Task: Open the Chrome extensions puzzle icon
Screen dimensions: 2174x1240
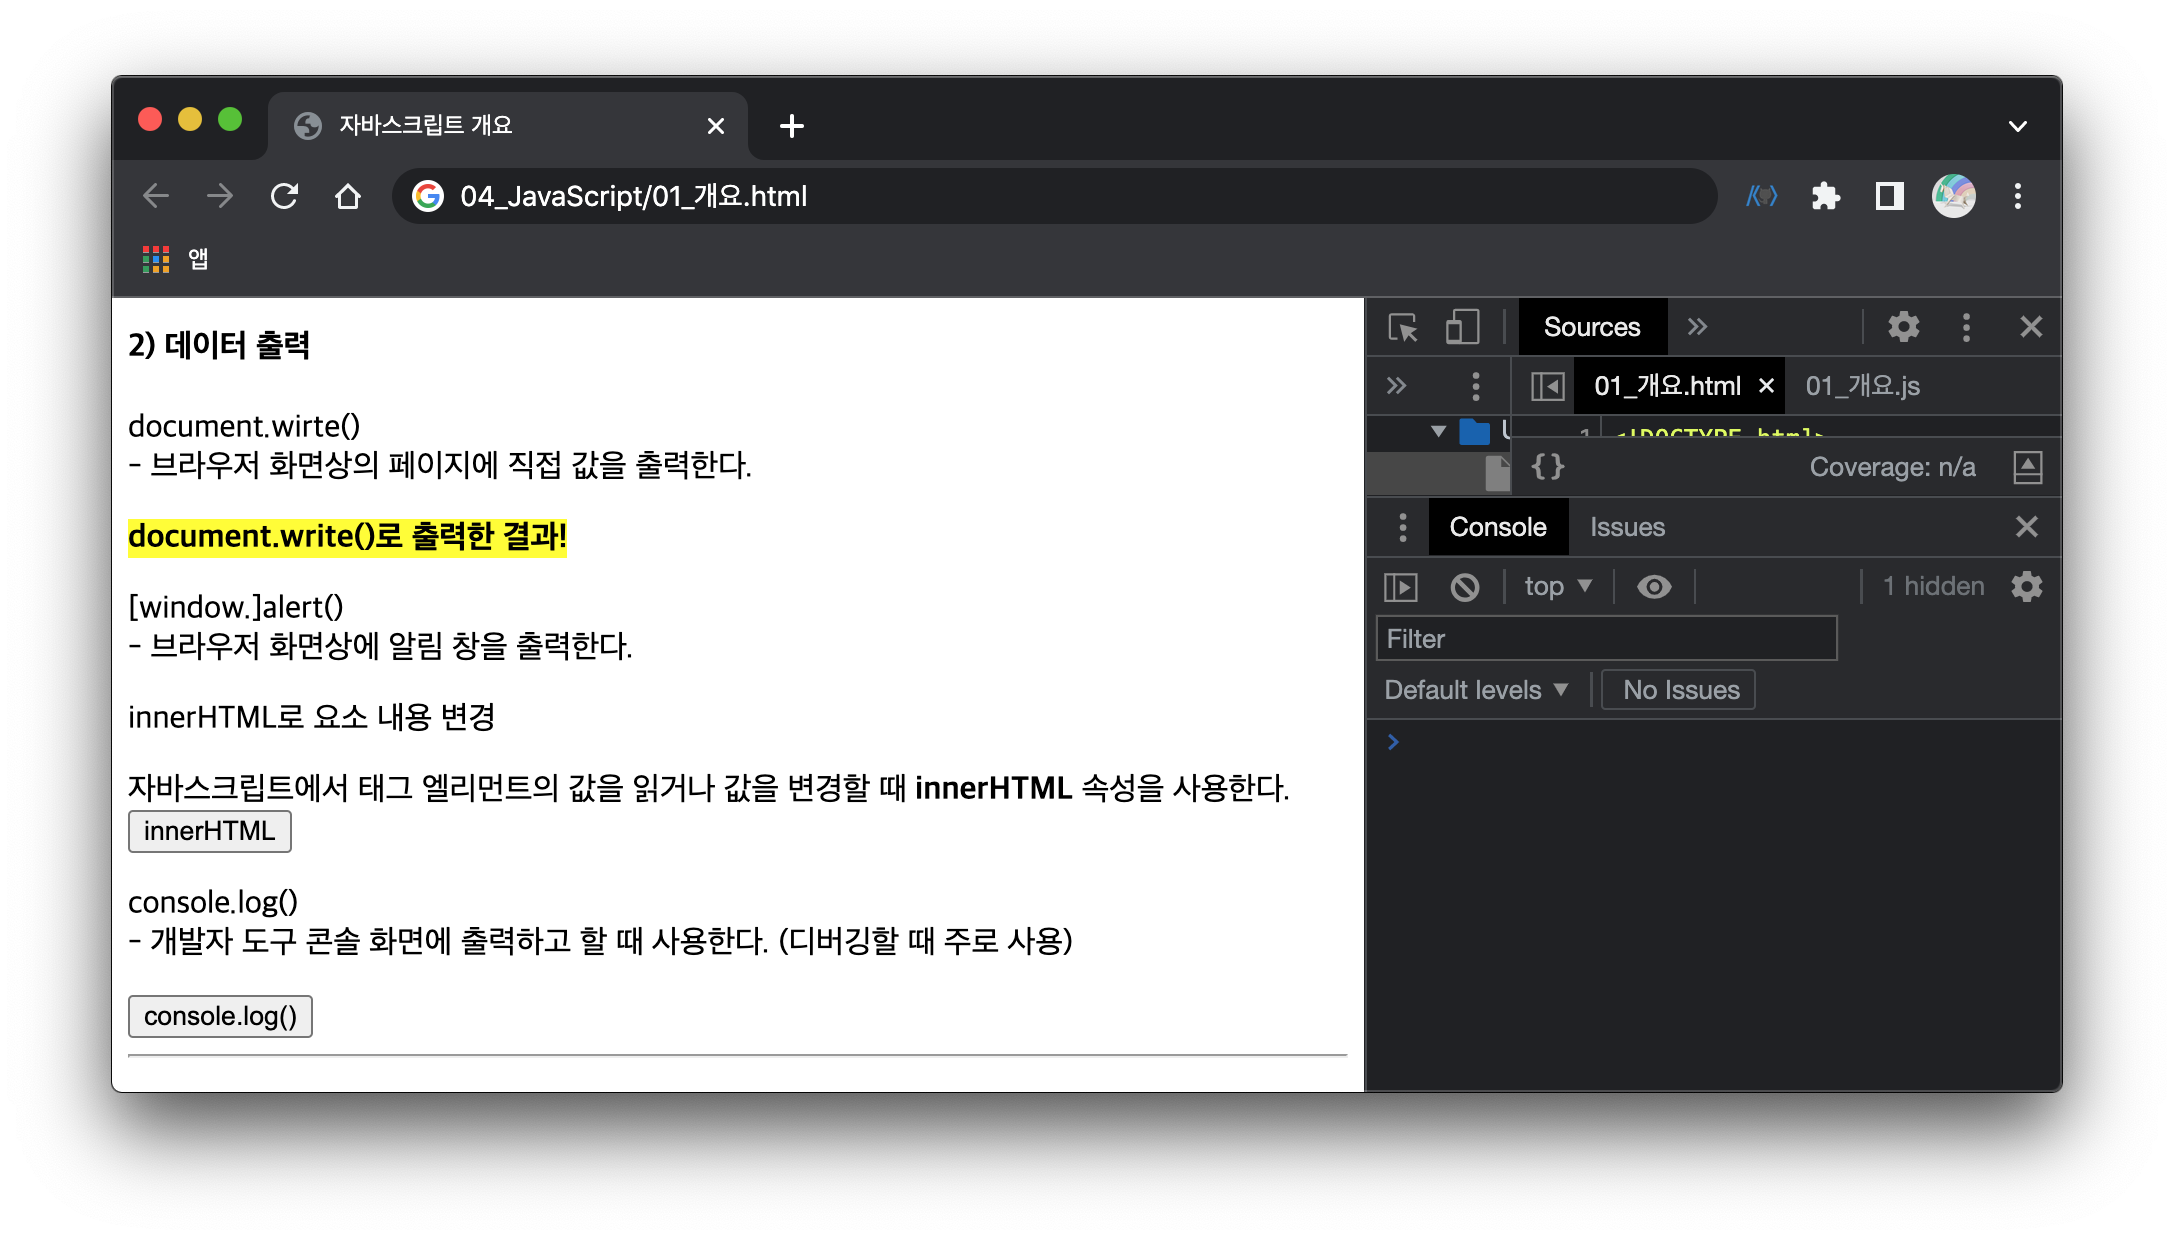Action: coord(1826,196)
